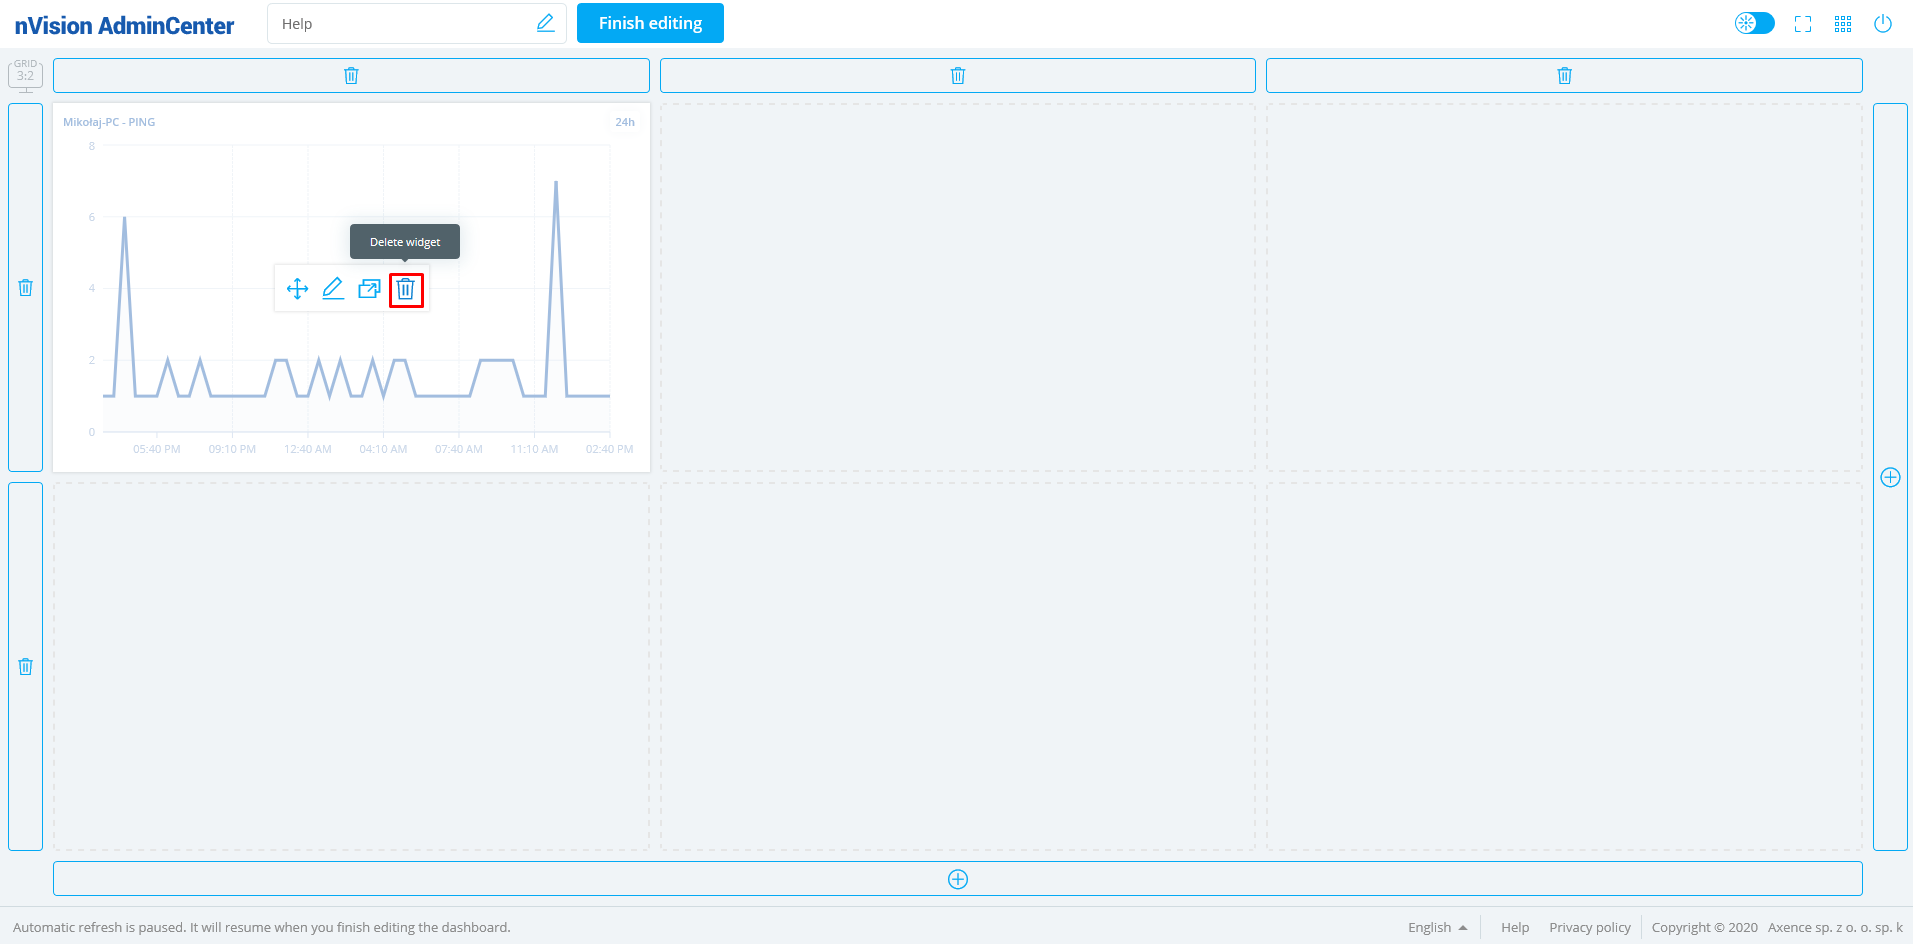The image size is (1913, 944).
Task: Delete the third column using its trash bar
Action: [x=1564, y=76]
